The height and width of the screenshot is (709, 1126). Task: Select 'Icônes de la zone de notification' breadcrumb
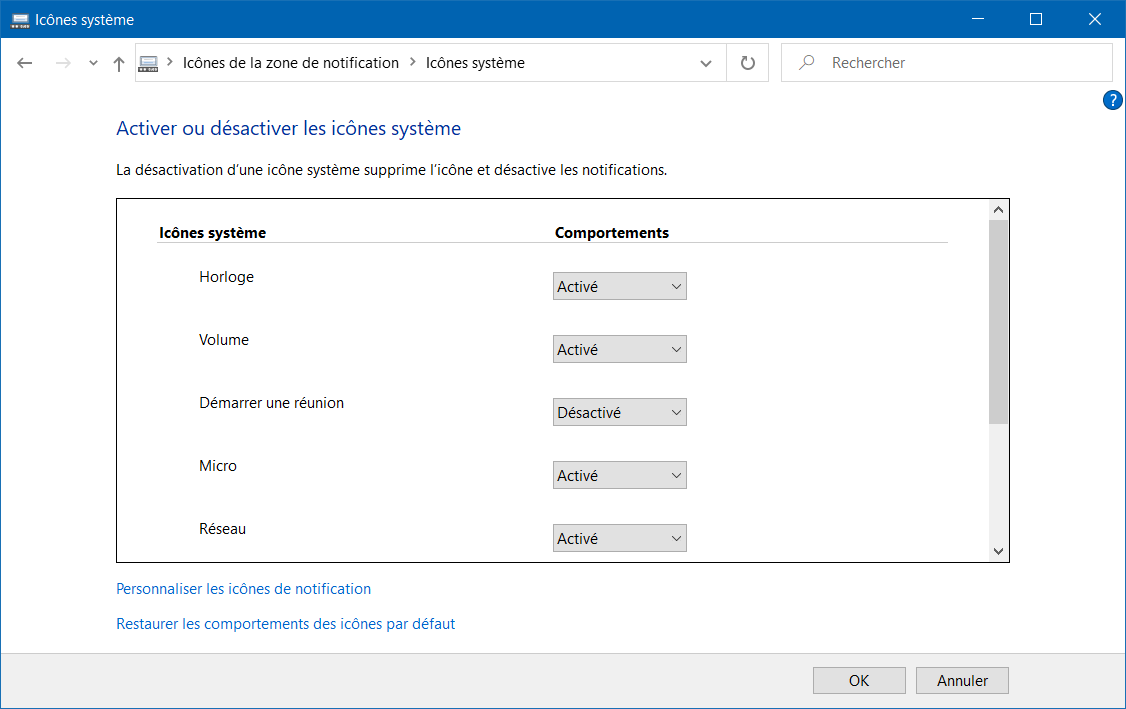point(291,62)
